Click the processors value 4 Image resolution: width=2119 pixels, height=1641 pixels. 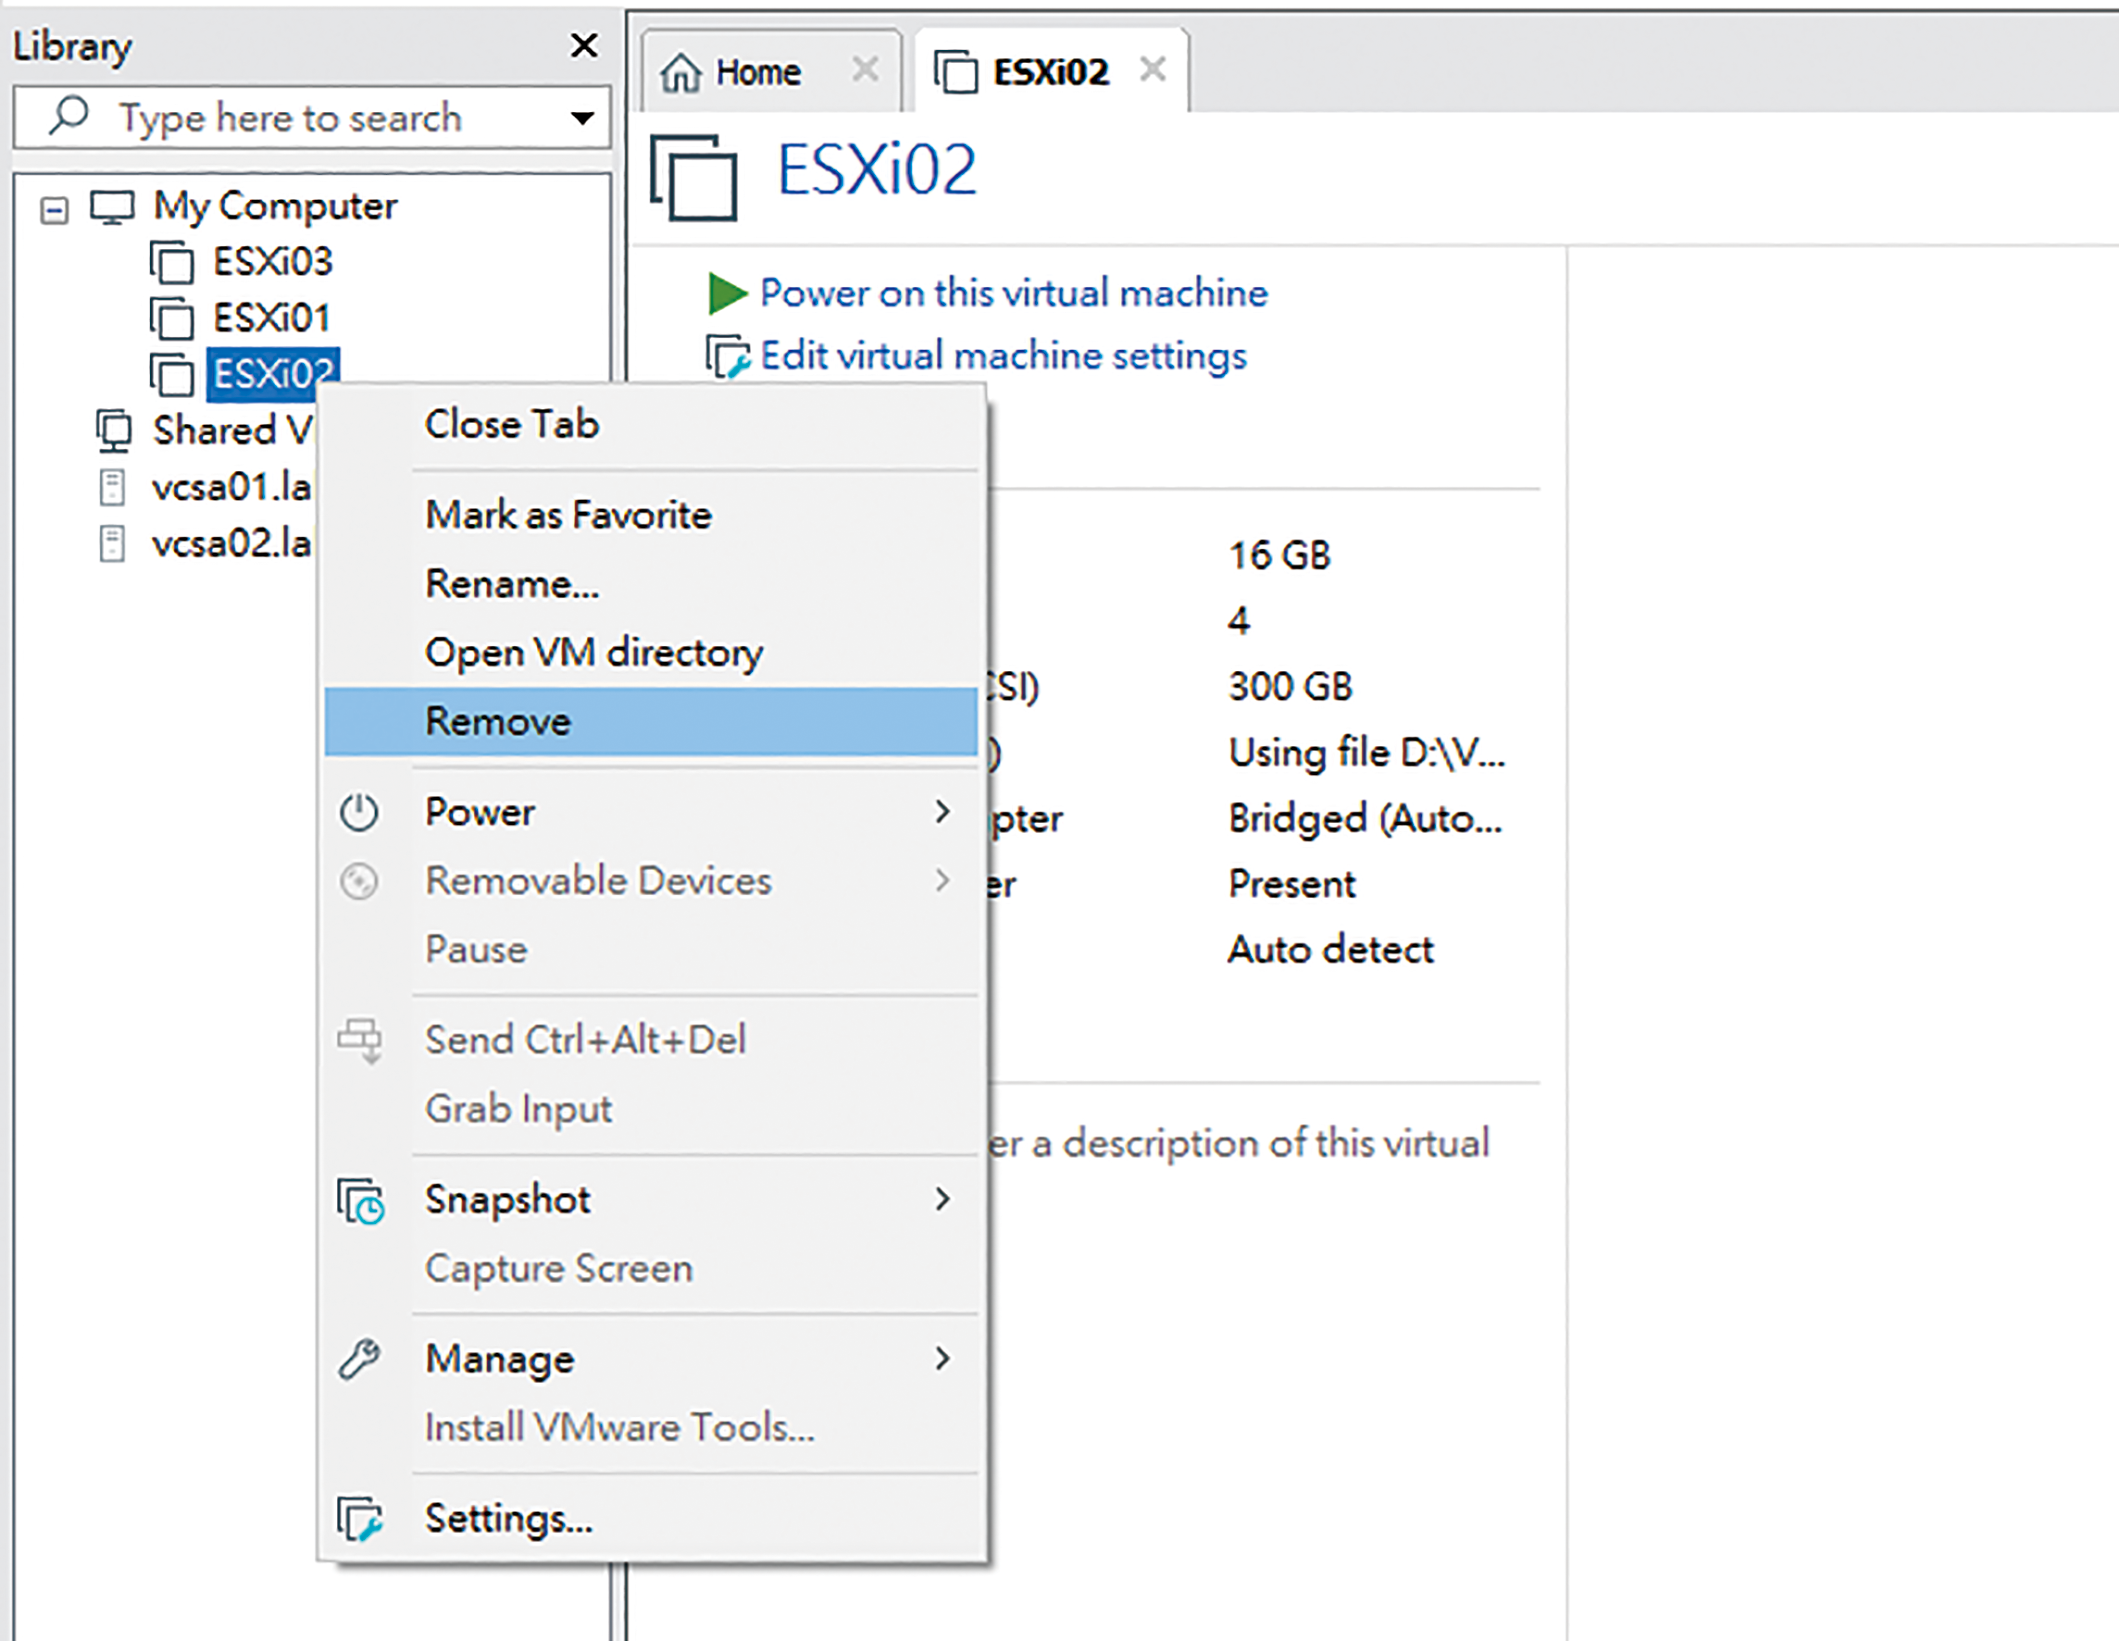pos(1238,621)
